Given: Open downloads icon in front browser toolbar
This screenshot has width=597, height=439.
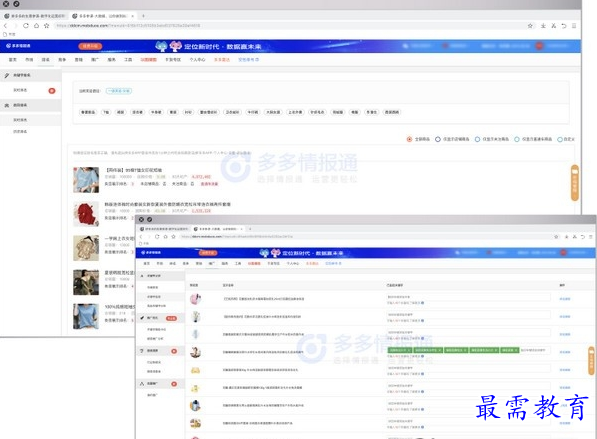Looking at the screenshot, I should coord(567,236).
